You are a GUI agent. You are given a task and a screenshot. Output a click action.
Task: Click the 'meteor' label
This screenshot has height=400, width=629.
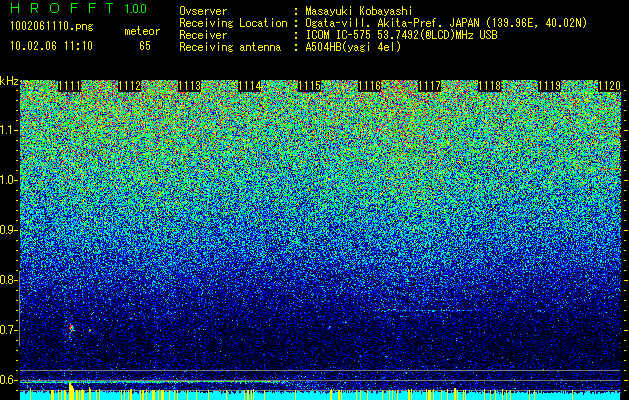coord(142,31)
